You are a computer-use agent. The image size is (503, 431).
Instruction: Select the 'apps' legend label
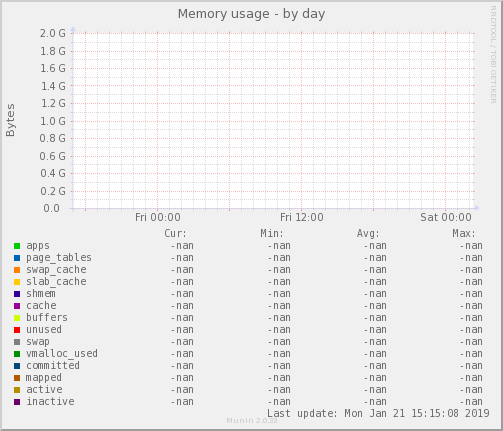tap(38, 246)
